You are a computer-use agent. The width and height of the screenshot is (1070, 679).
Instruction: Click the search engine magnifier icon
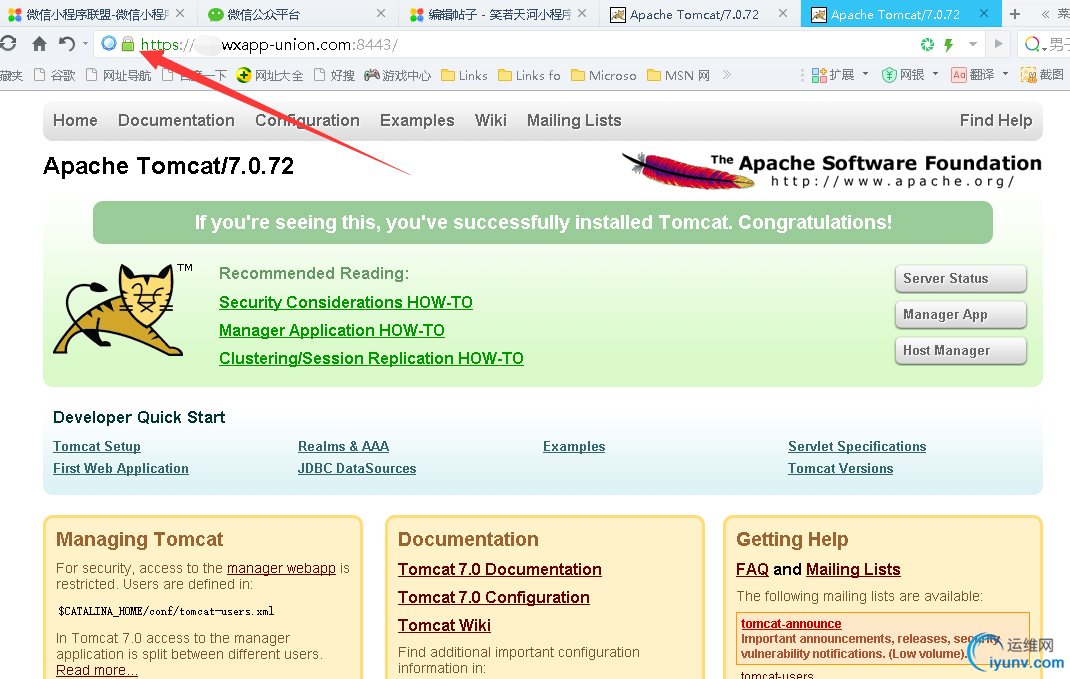click(x=1032, y=44)
